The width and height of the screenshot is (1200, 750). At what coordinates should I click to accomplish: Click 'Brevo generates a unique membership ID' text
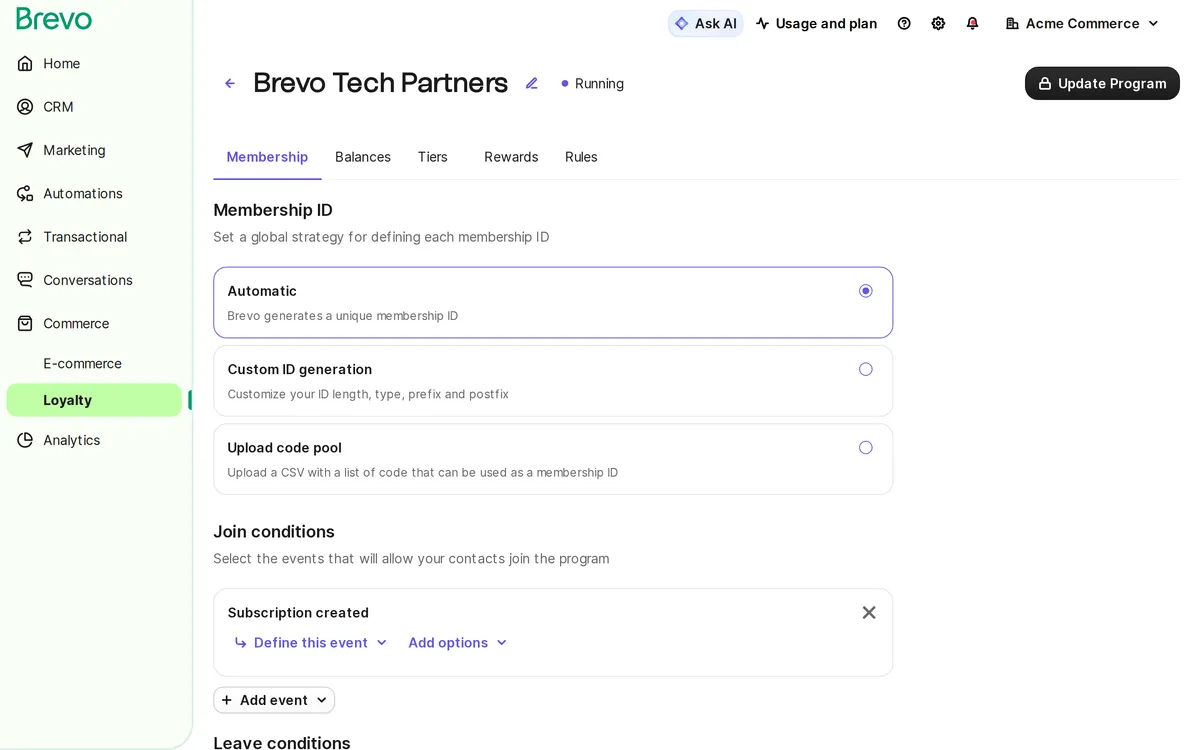pyautogui.click(x=343, y=316)
